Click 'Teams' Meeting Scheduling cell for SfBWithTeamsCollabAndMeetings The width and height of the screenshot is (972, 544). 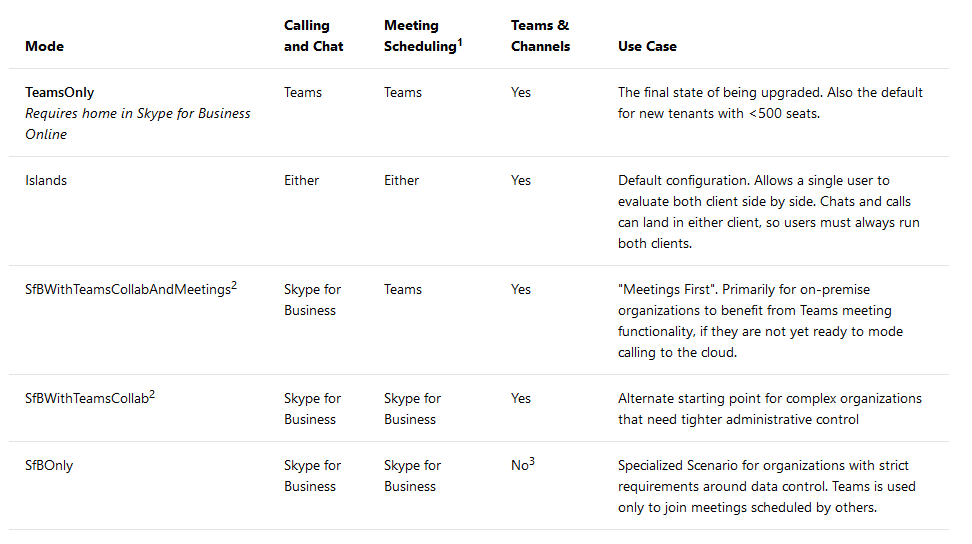point(403,289)
